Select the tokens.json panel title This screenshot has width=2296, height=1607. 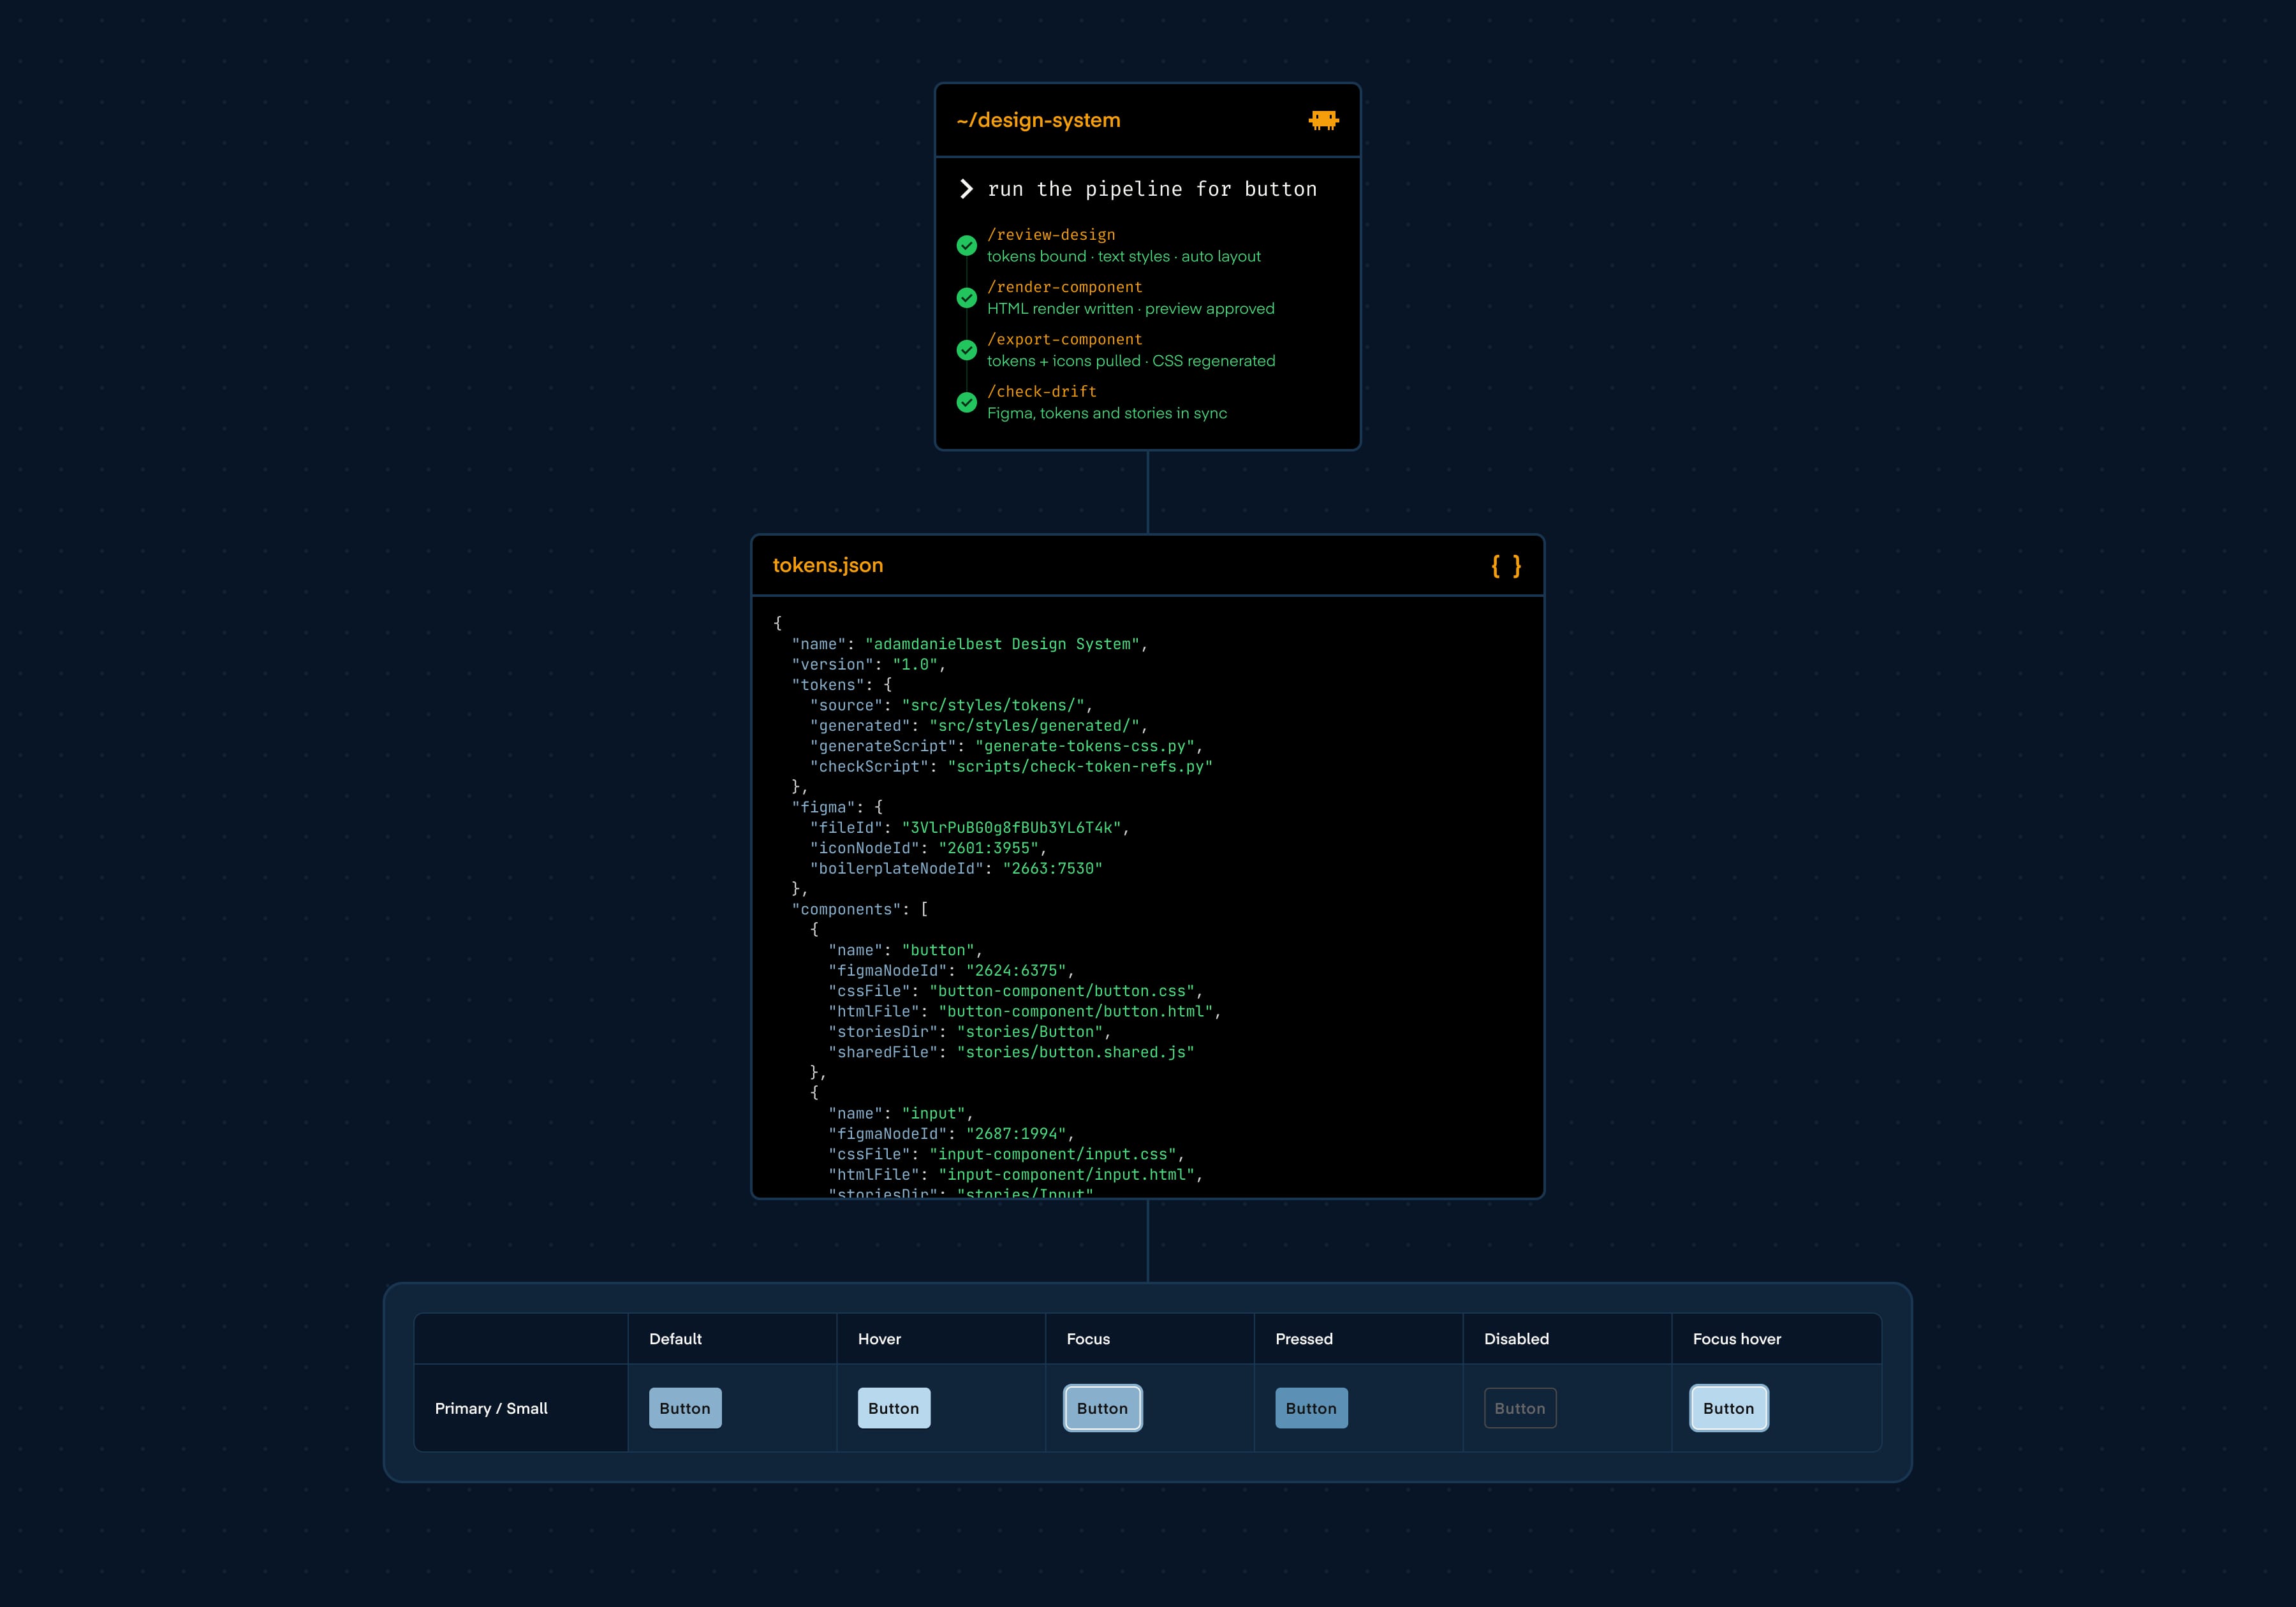tap(828, 565)
